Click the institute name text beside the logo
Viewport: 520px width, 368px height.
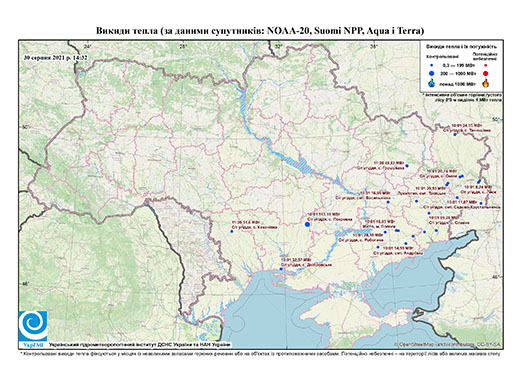click(x=140, y=344)
